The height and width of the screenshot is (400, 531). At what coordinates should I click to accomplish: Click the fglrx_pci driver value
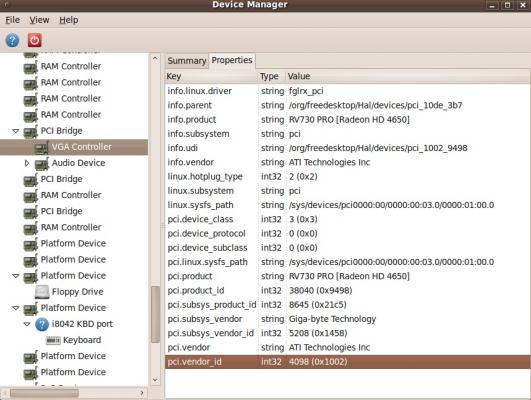click(306, 91)
